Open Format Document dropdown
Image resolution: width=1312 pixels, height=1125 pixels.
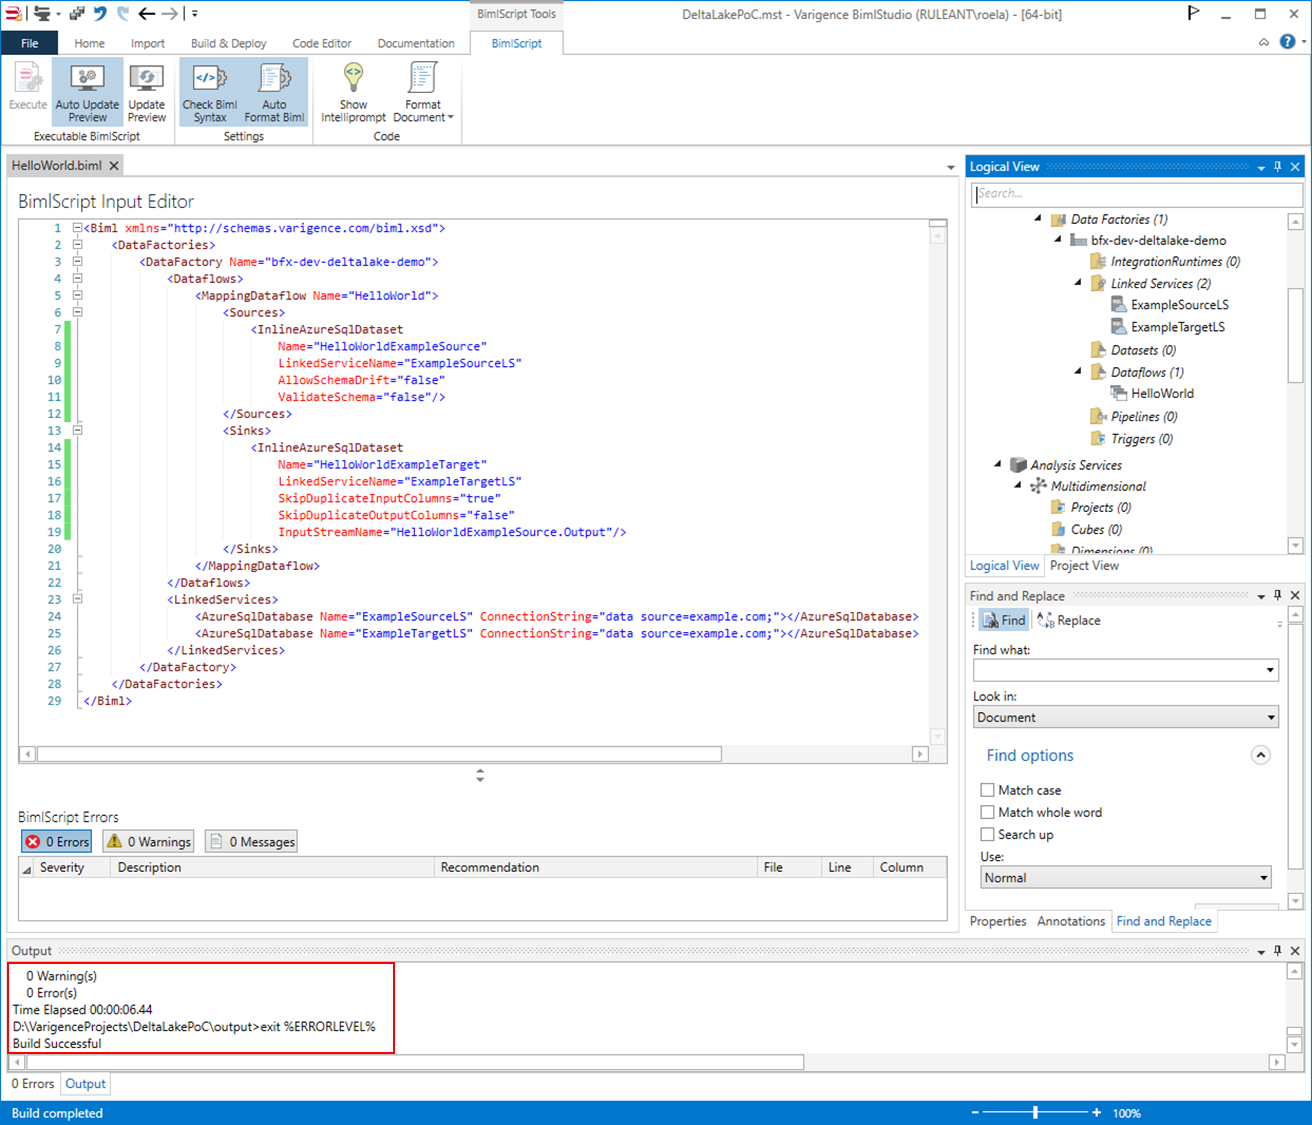pyautogui.click(x=423, y=92)
